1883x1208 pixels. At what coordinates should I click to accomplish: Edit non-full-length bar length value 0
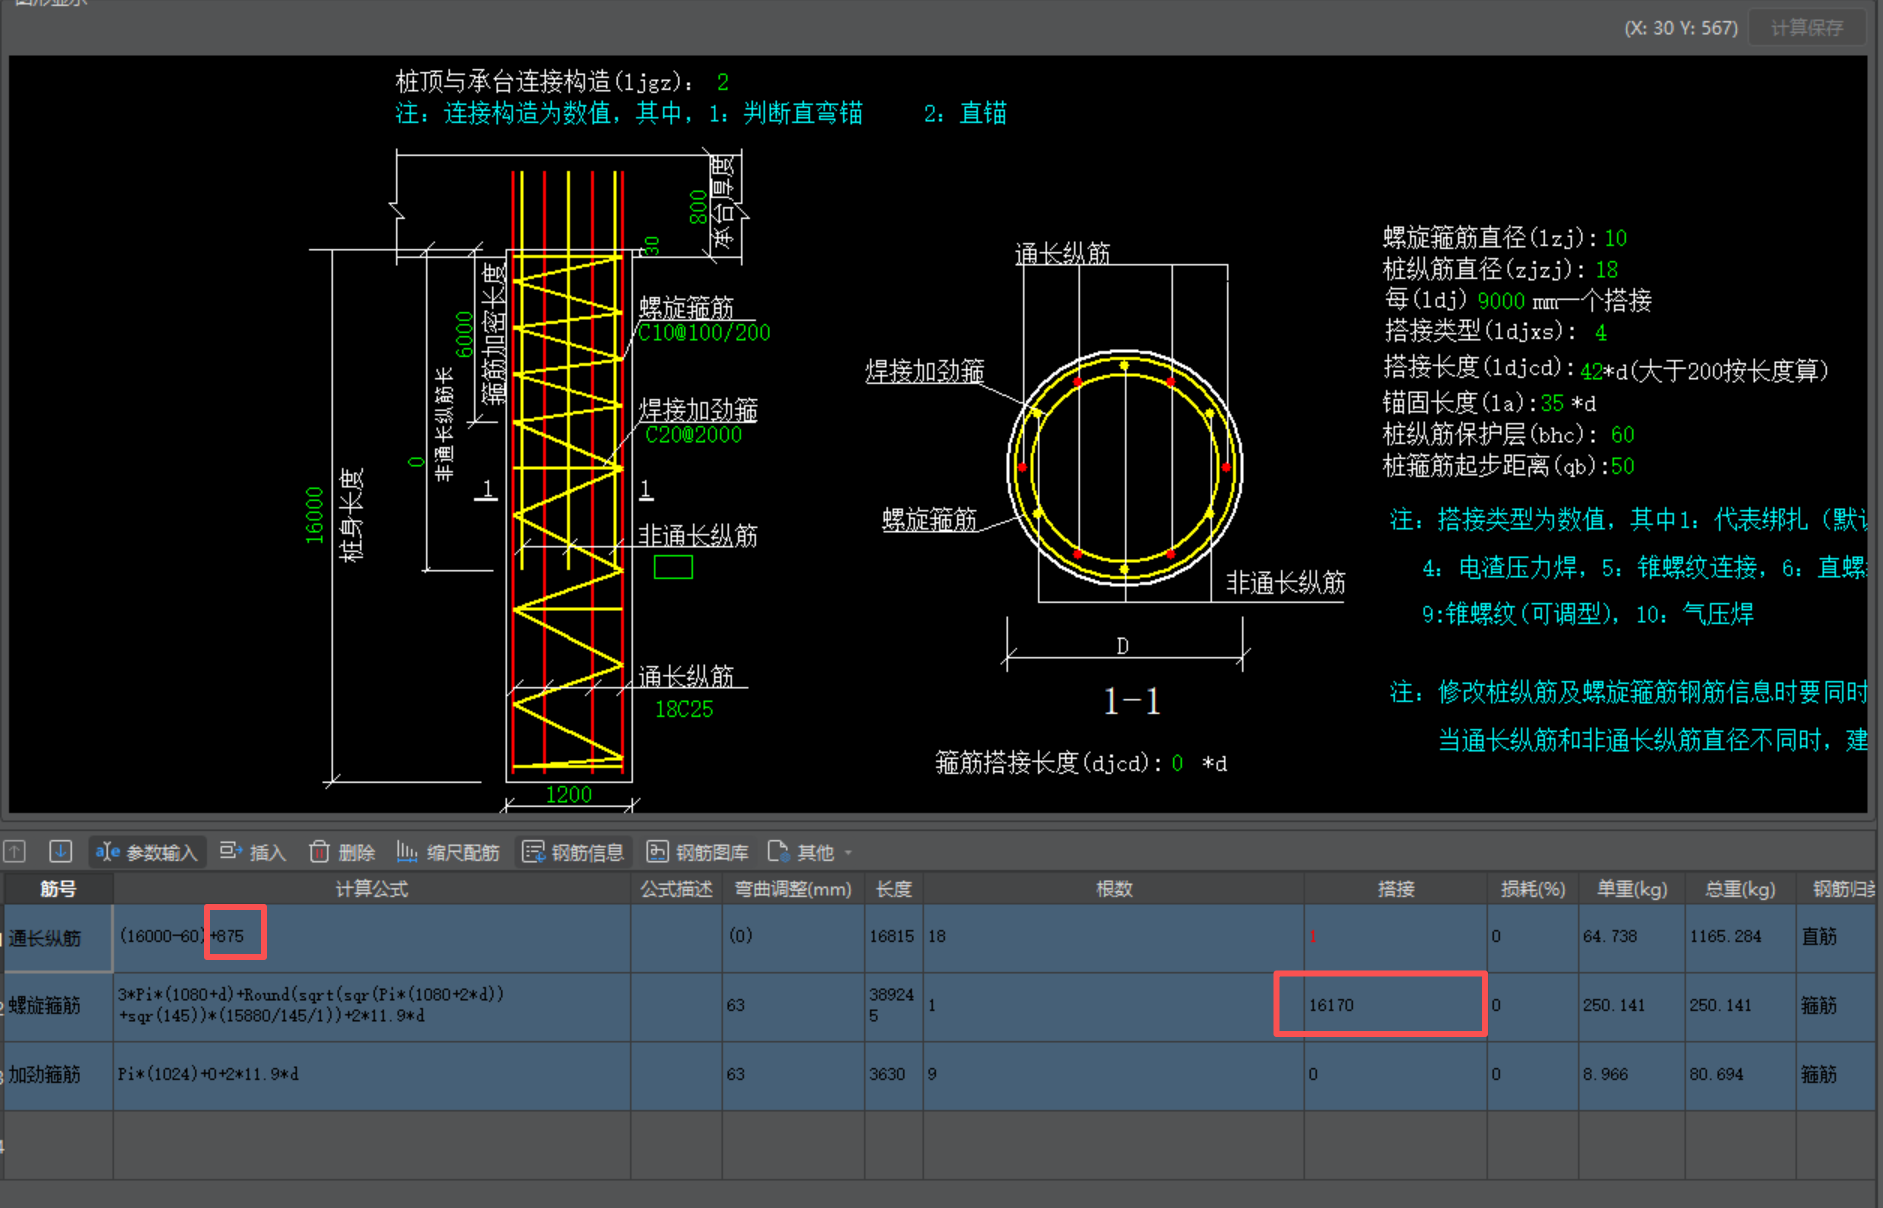click(x=416, y=462)
